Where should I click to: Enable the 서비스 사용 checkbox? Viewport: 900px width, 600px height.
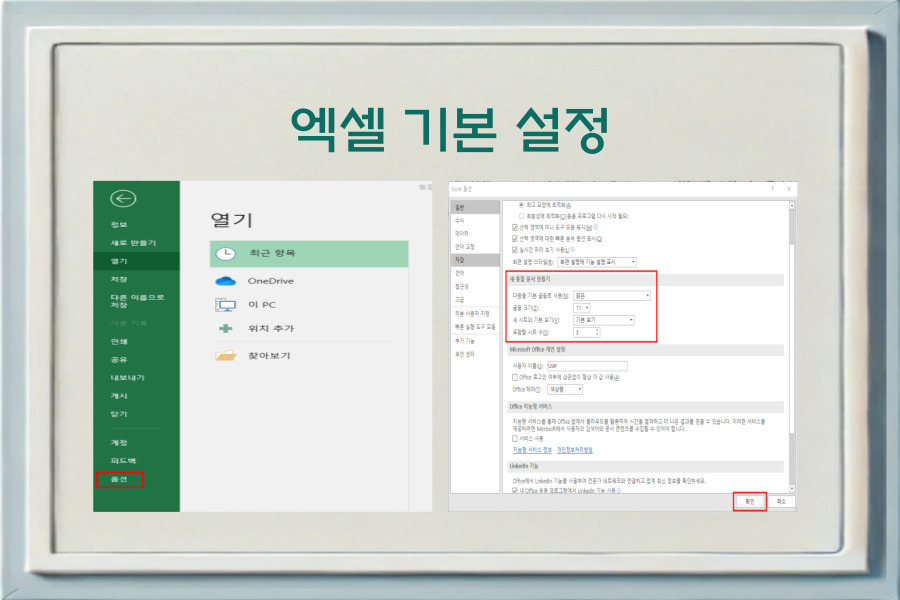pyautogui.click(x=515, y=439)
